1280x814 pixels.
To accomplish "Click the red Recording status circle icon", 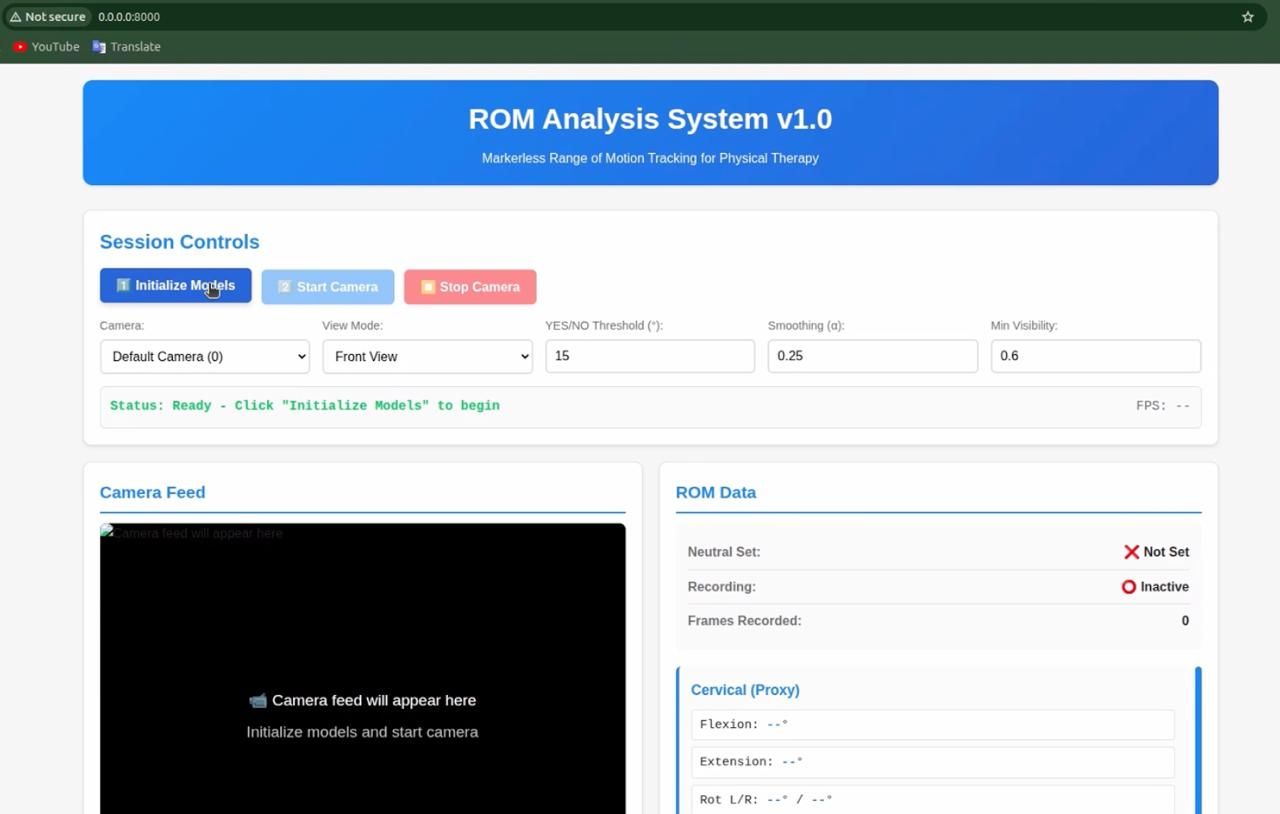I will click(x=1128, y=587).
